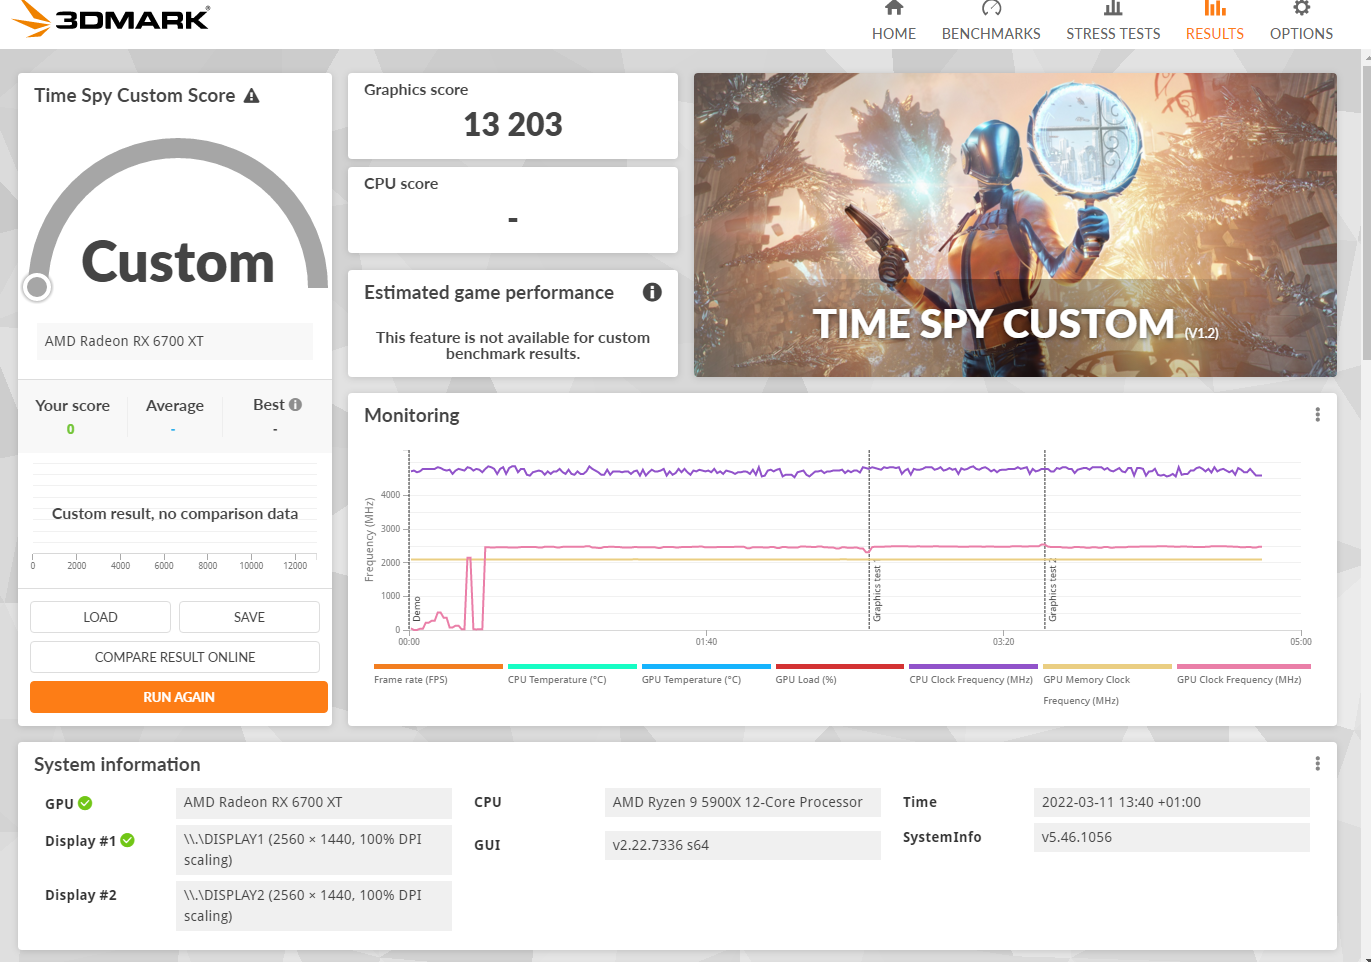This screenshot has width=1371, height=962.
Task: Open the Benchmarks gauge icon
Action: (x=991, y=8)
